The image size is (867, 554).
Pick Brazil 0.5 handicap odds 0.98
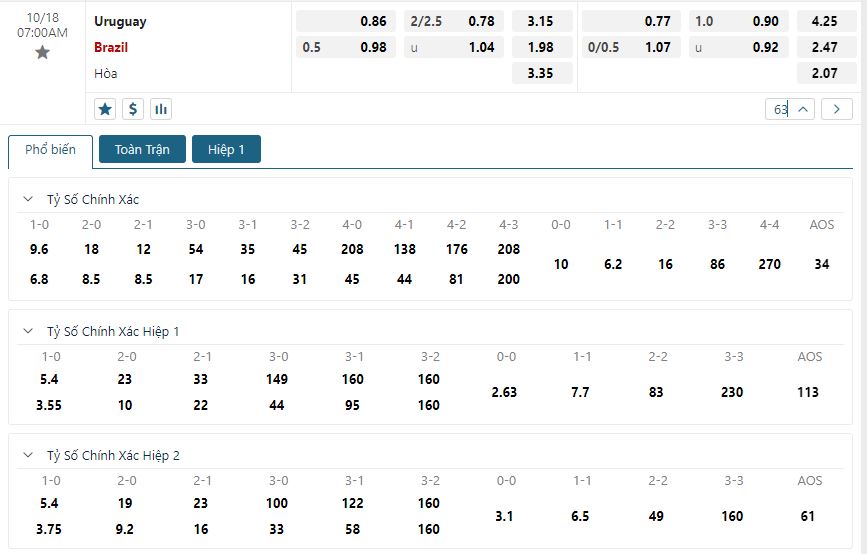pyautogui.click(x=346, y=48)
